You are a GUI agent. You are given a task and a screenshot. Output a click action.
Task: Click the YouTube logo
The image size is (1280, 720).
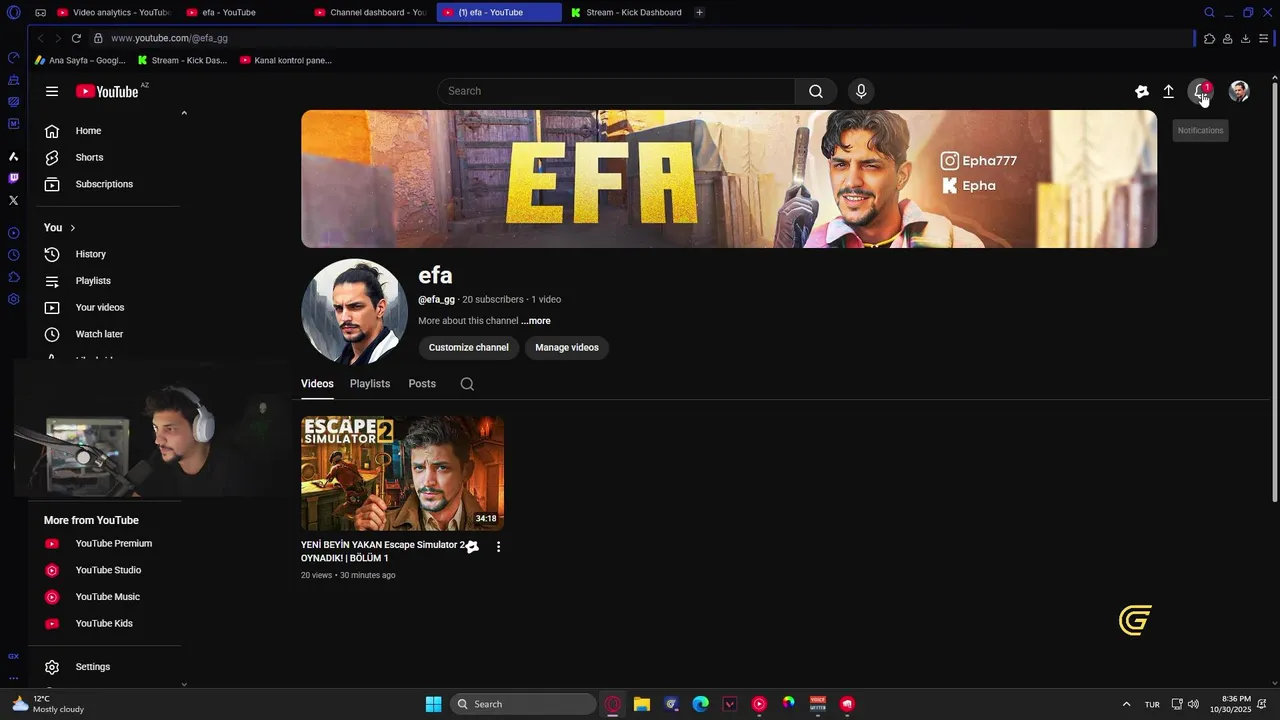(x=107, y=91)
